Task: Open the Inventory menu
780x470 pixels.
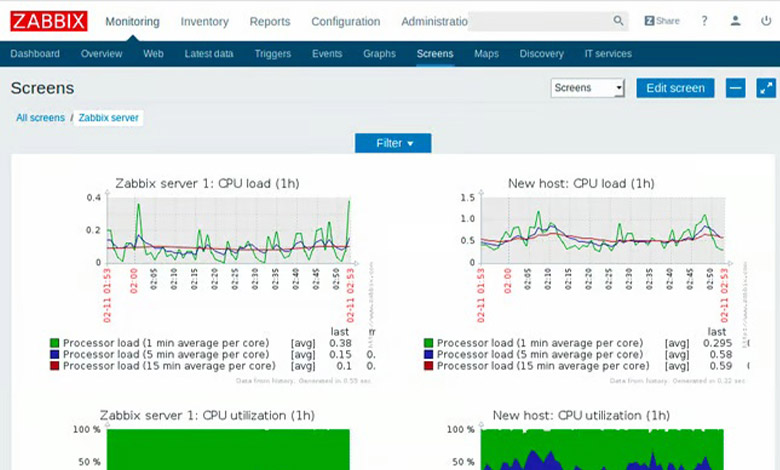Action: point(204,21)
